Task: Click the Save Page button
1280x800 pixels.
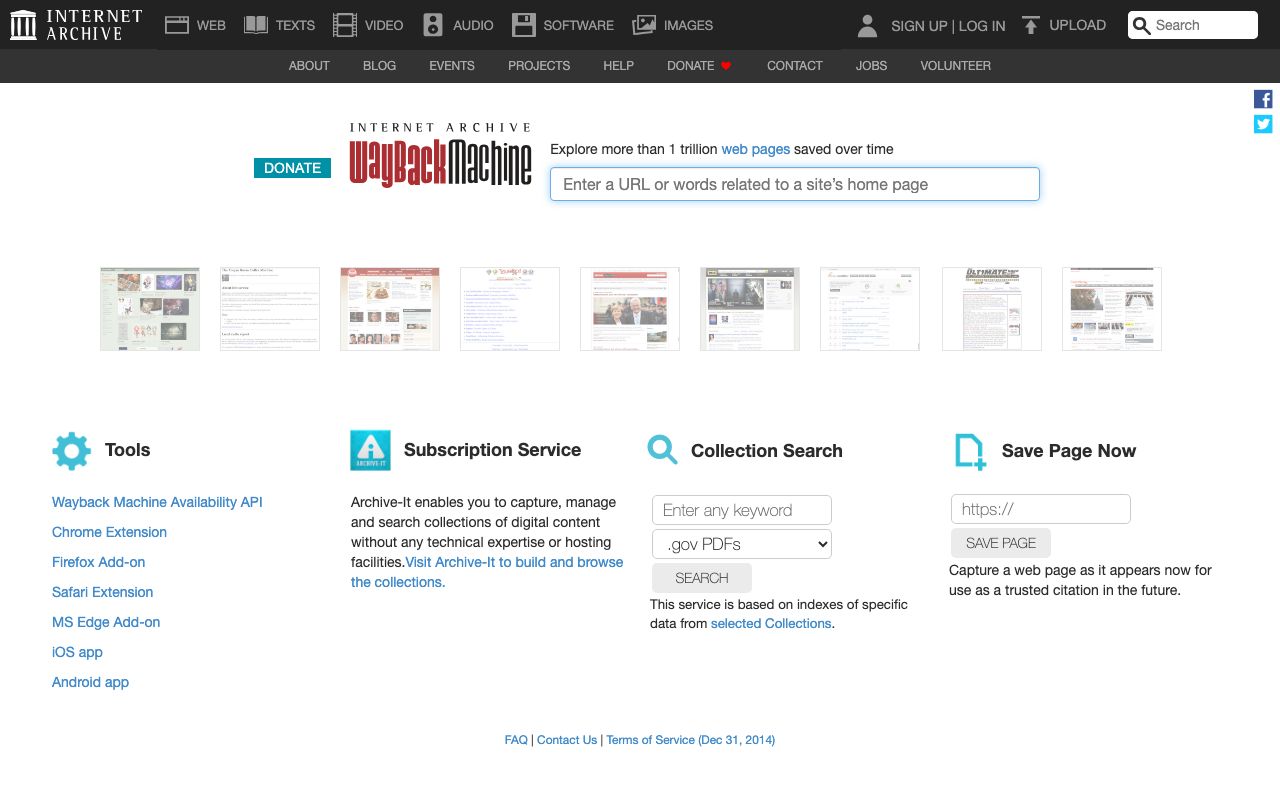Action: point(1001,543)
